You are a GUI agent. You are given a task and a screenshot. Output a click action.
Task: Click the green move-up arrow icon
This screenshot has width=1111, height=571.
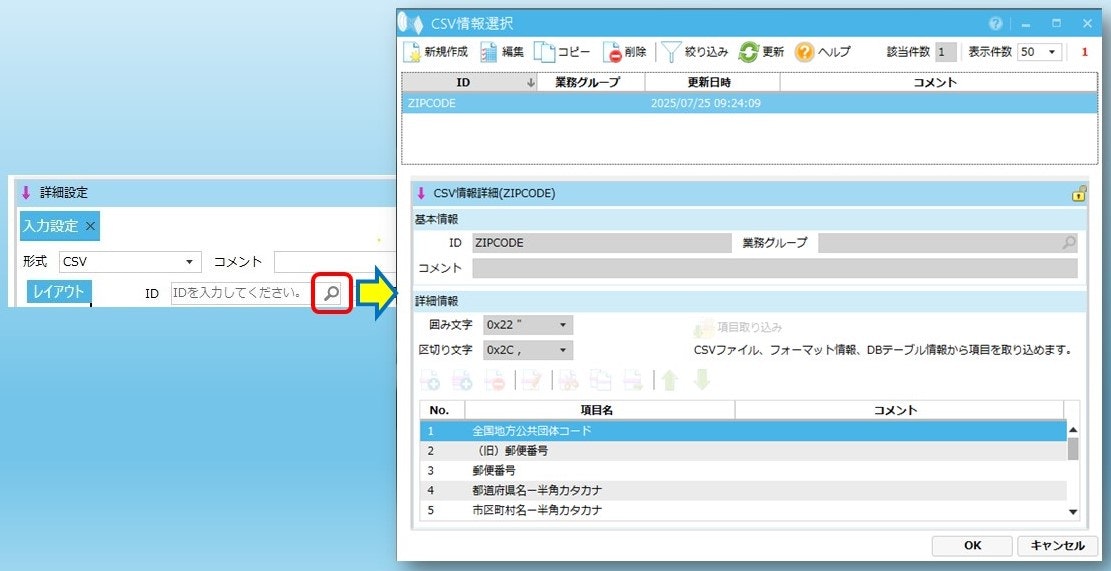(670, 380)
